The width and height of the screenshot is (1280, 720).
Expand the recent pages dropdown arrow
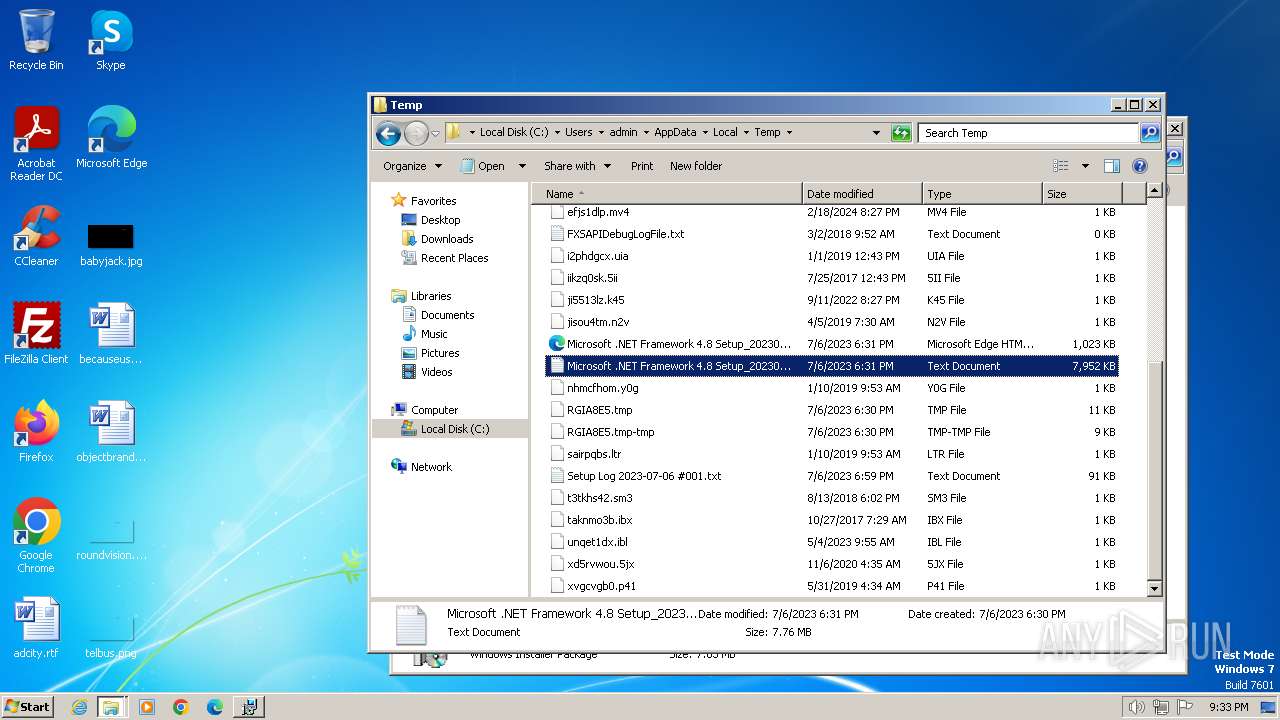(x=435, y=133)
